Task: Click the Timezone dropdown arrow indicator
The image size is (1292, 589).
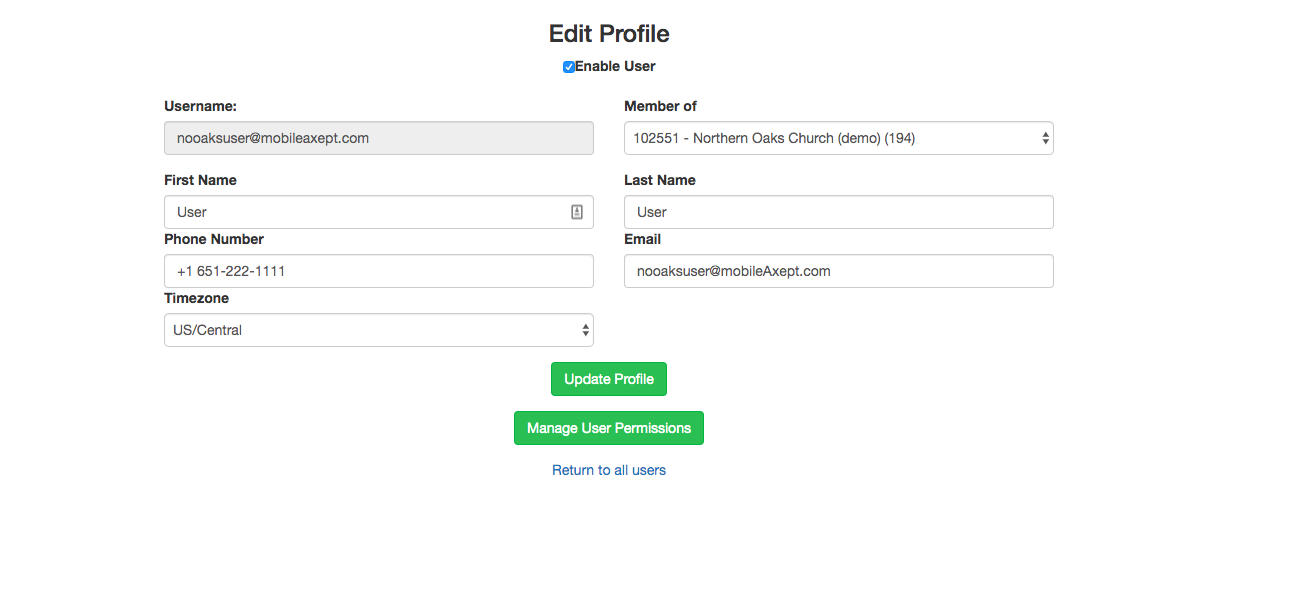Action: point(586,330)
